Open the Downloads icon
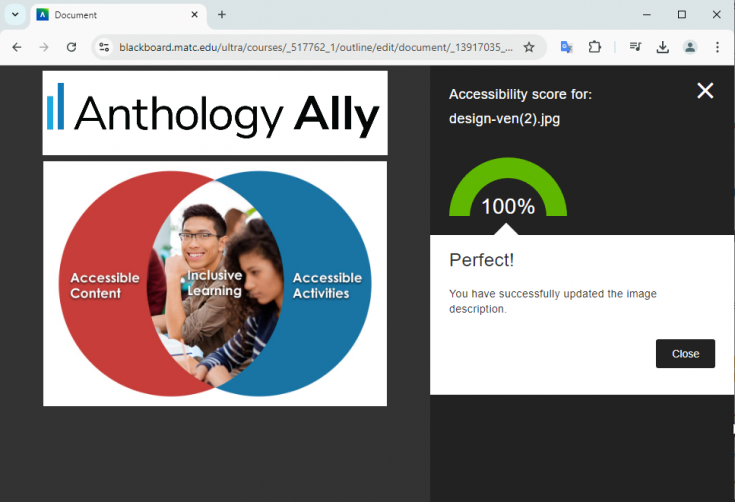Screen dimensions: 735x502 tap(663, 47)
